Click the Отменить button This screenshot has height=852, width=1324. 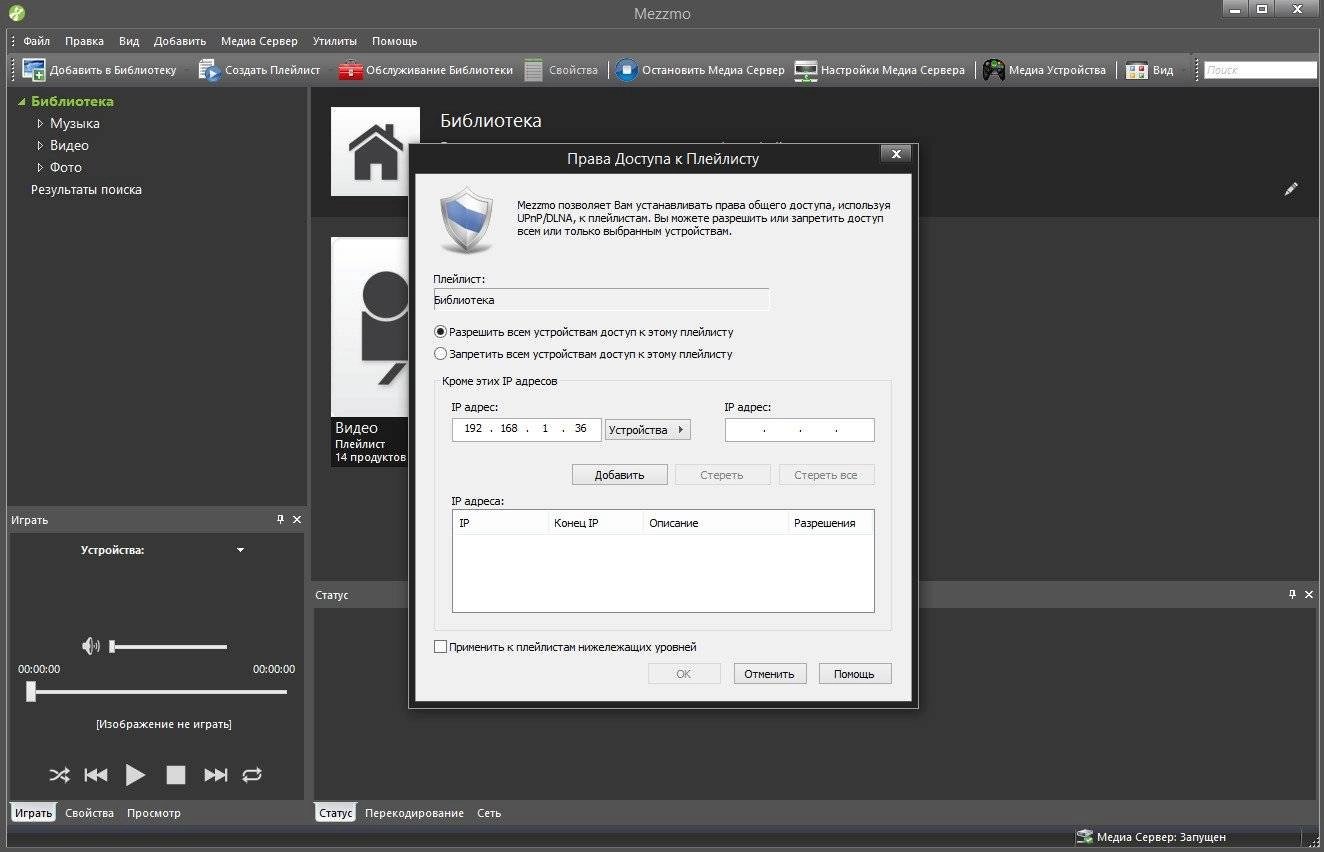[x=770, y=674]
